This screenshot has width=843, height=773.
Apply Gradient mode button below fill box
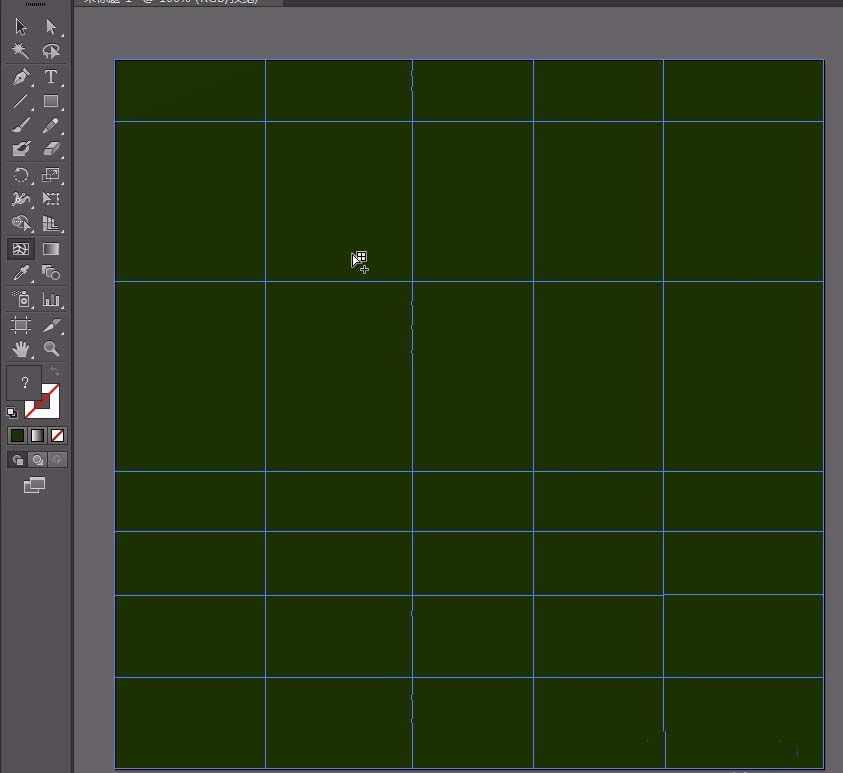click(x=37, y=435)
